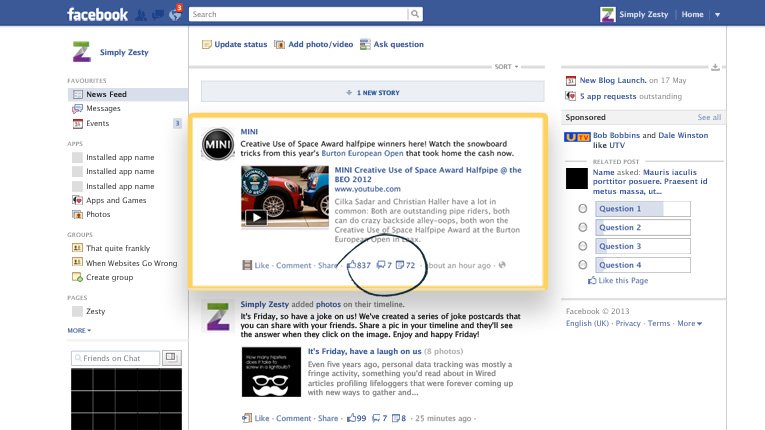Click the search magnifier button
Screen dimensions: 765x430
[x=414, y=15]
